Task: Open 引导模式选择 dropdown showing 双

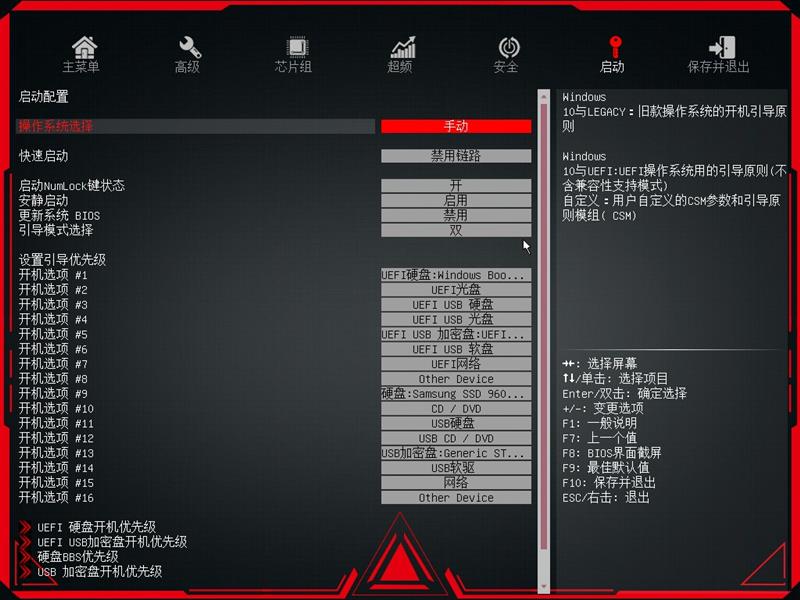Action: 456,230
